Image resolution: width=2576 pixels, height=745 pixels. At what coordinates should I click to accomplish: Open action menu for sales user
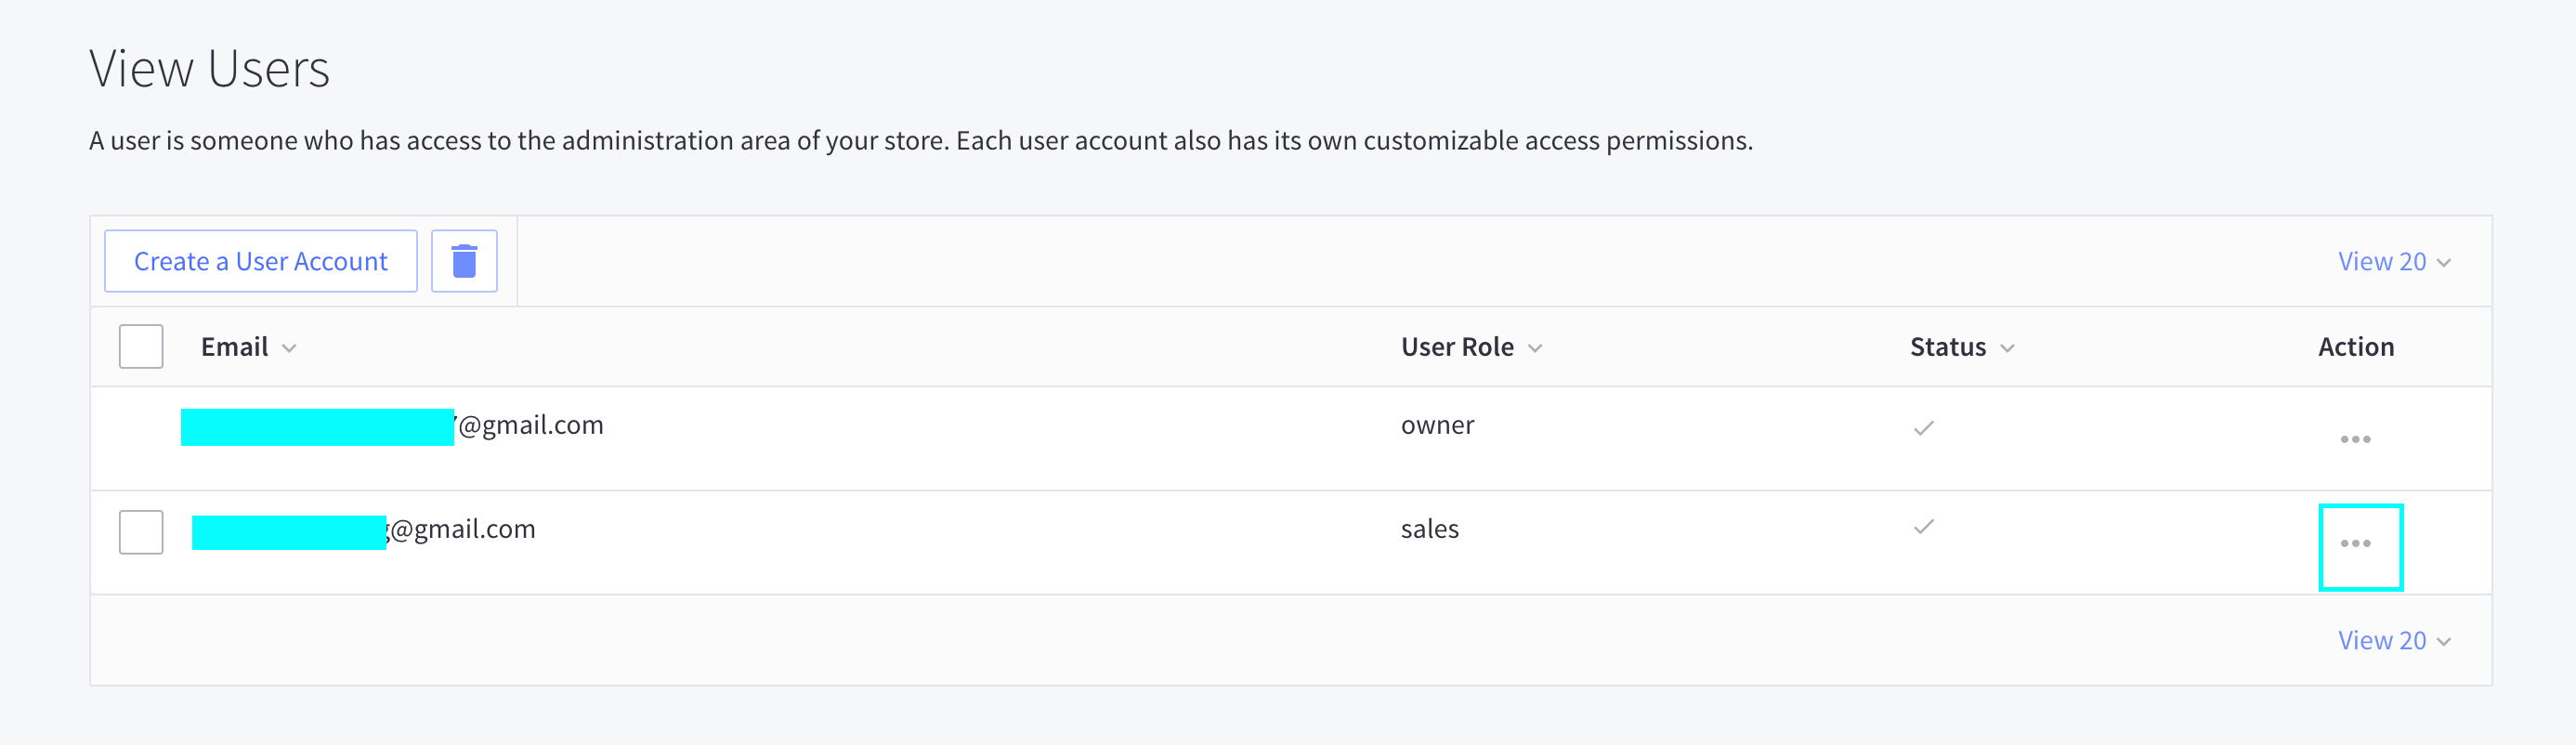coord(2358,544)
